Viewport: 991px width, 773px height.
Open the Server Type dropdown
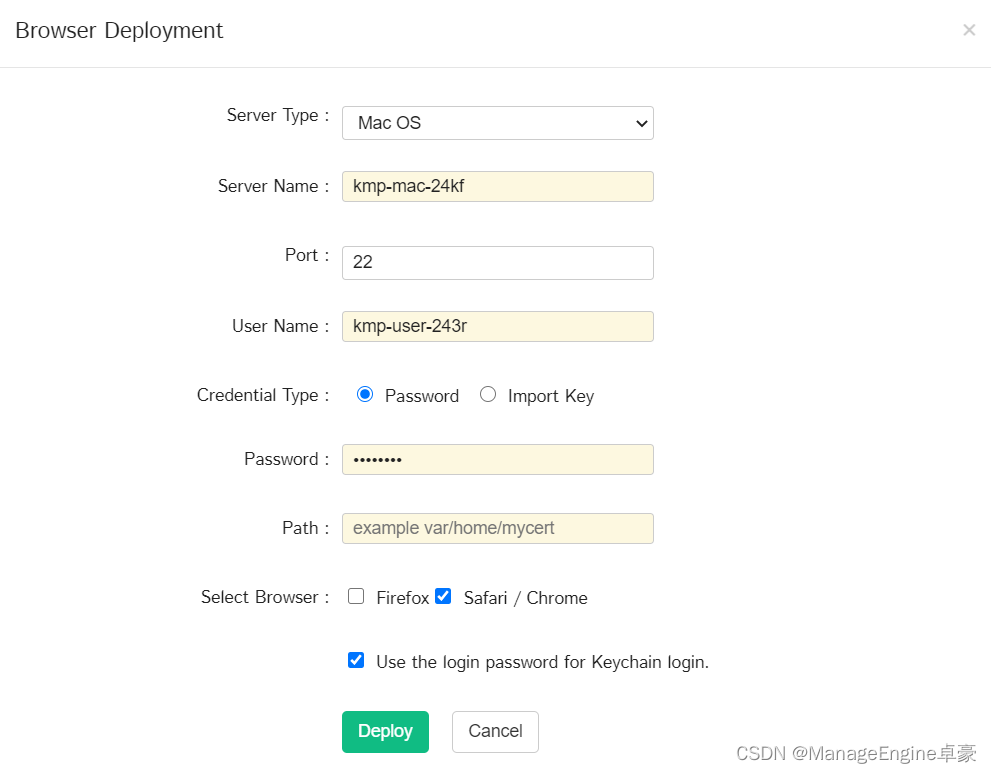[x=497, y=123]
